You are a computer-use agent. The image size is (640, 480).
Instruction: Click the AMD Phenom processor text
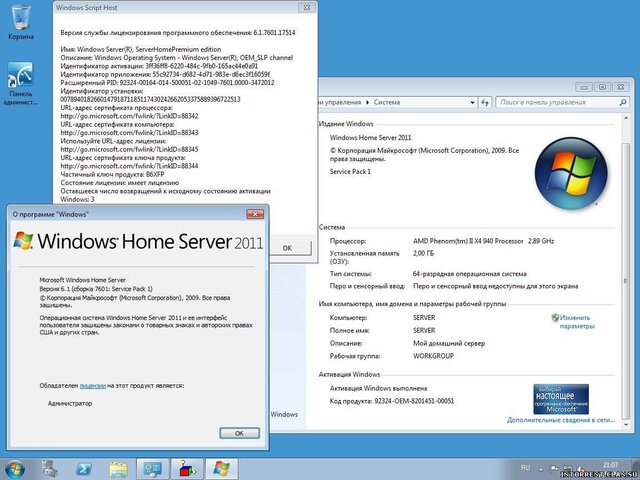pyautogui.click(x=483, y=241)
